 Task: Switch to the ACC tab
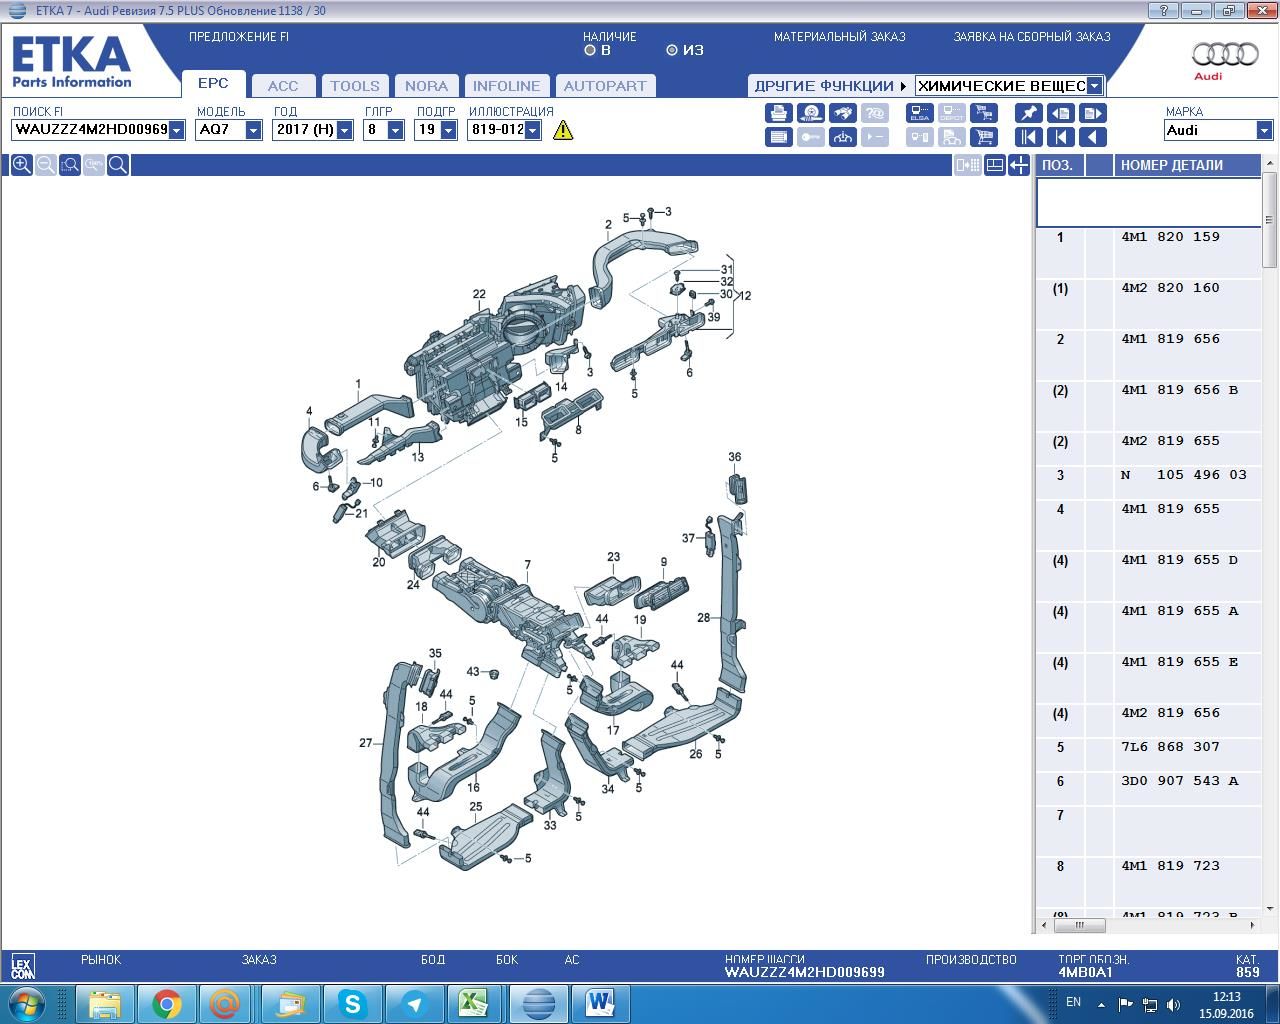(283, 86)
